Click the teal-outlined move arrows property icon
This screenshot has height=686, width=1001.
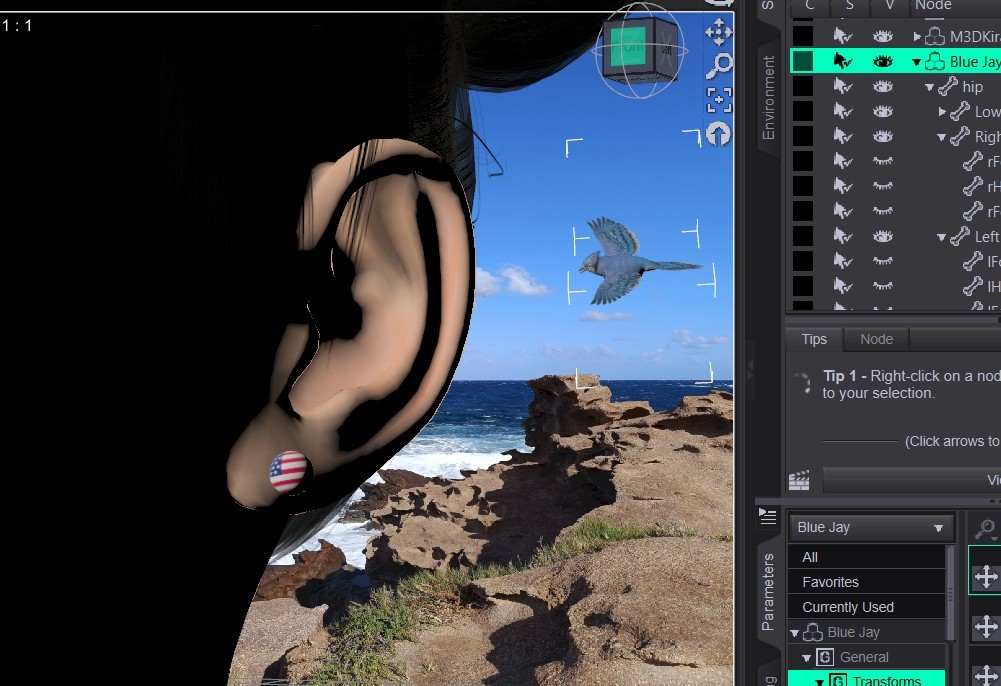(x=986, y=577)
